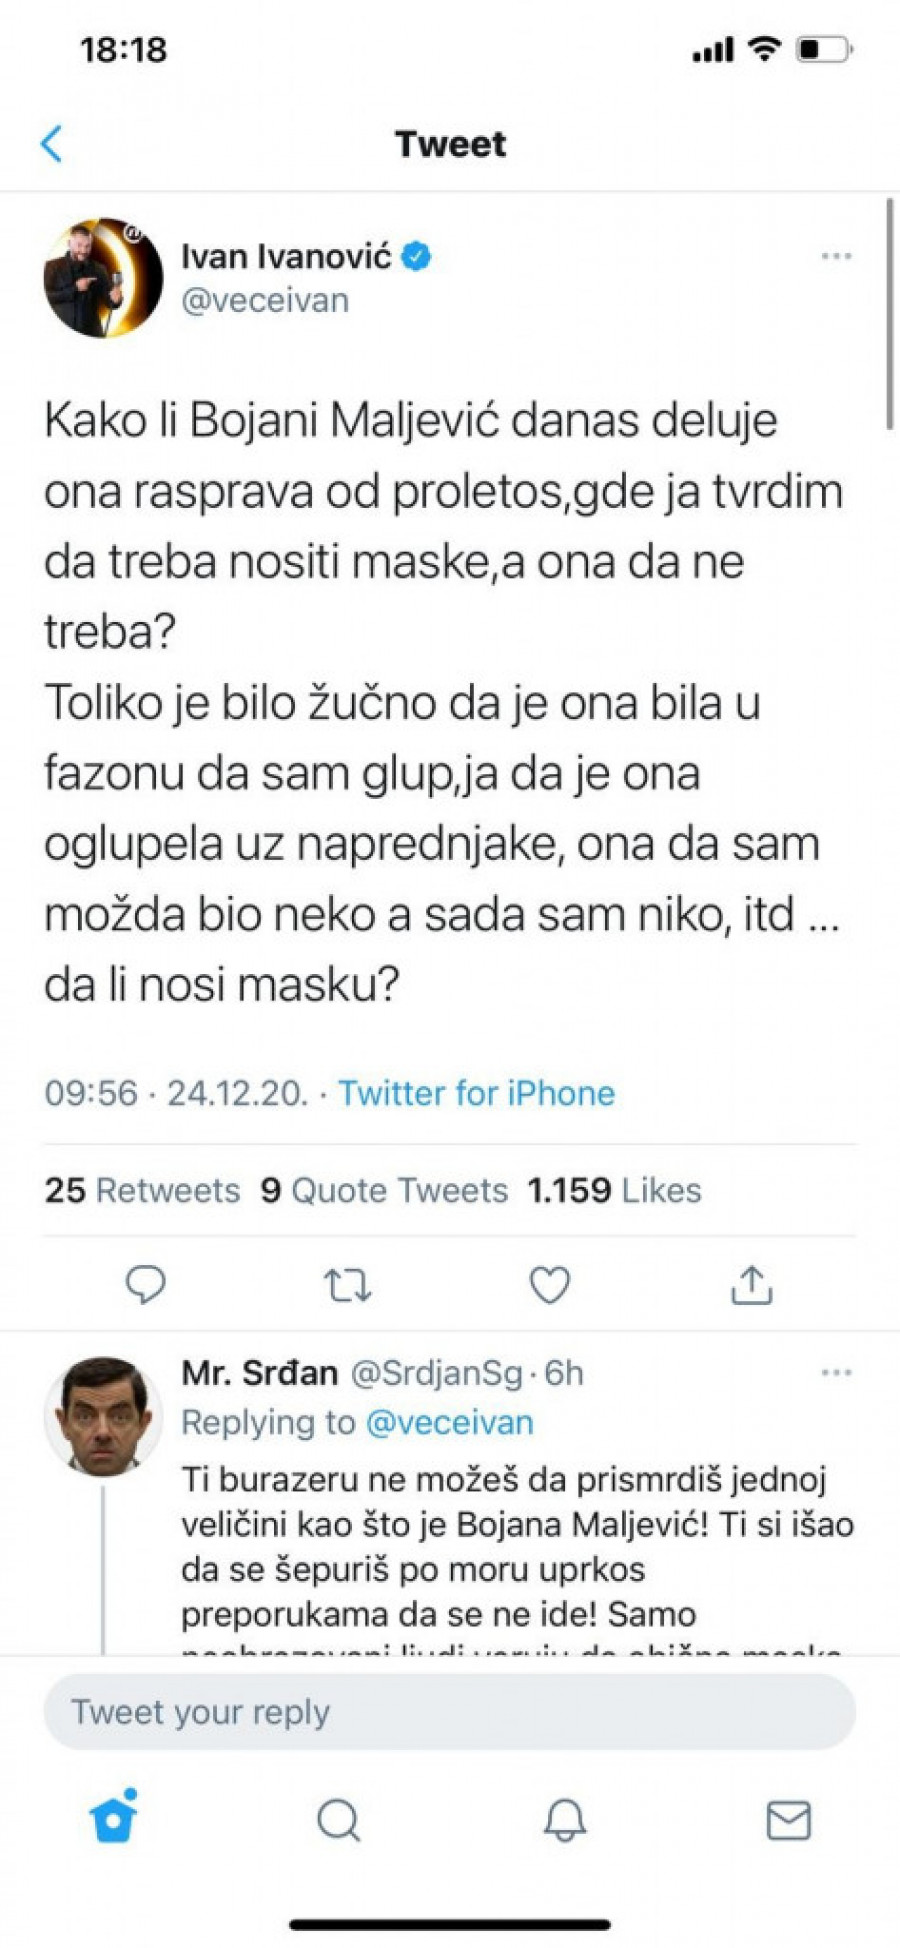Image resolution: width=900 pixels, height=1948 pixels.
Task: Open Mr. Srđan's profile avatar
Action: [103, 1416]
